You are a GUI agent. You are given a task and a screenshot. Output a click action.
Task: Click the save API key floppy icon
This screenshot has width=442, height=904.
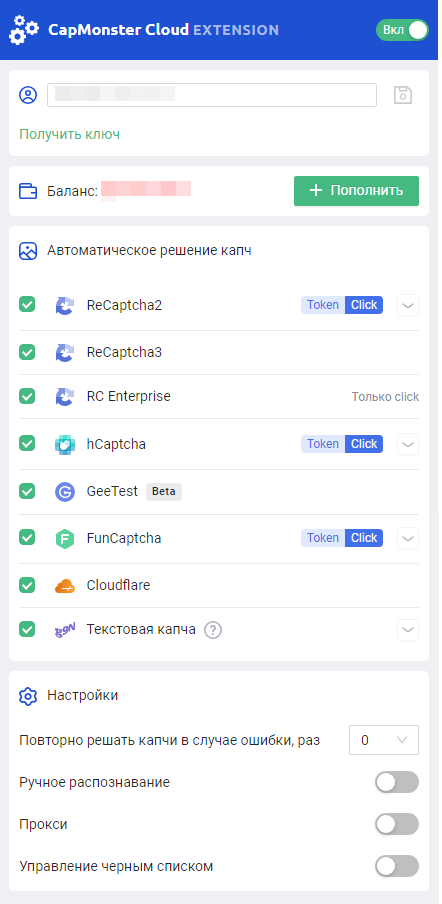403,95
